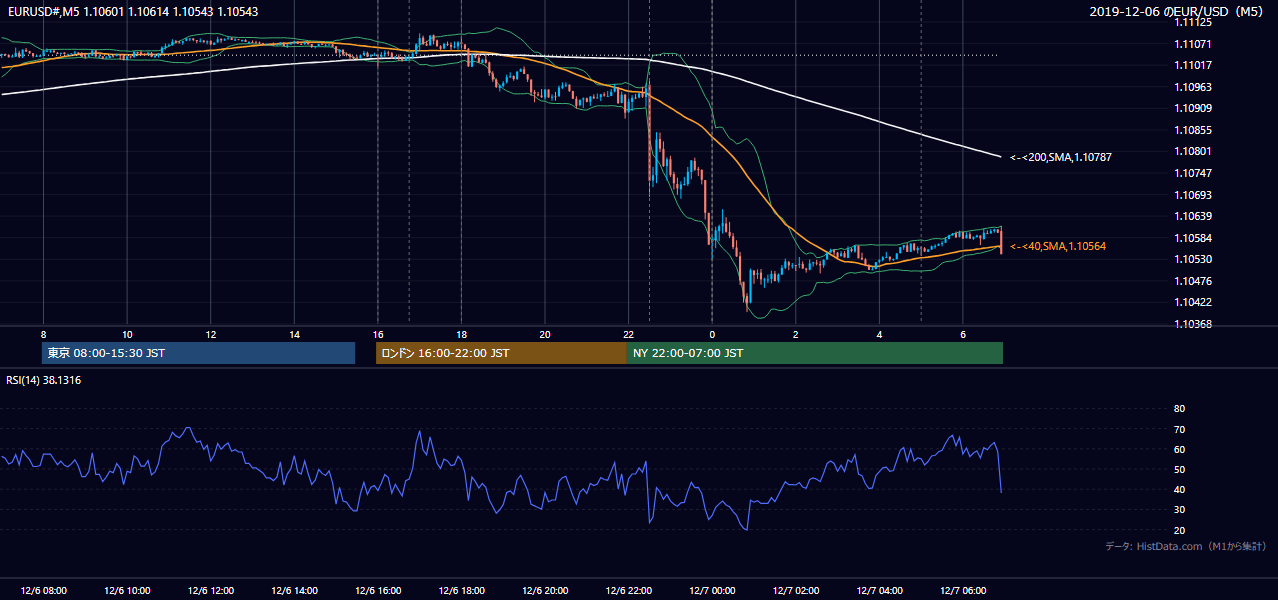Click price axis value 1.10693
Image resolution: width=1278 pixels, height=600 pixels.
(1194, 195)
